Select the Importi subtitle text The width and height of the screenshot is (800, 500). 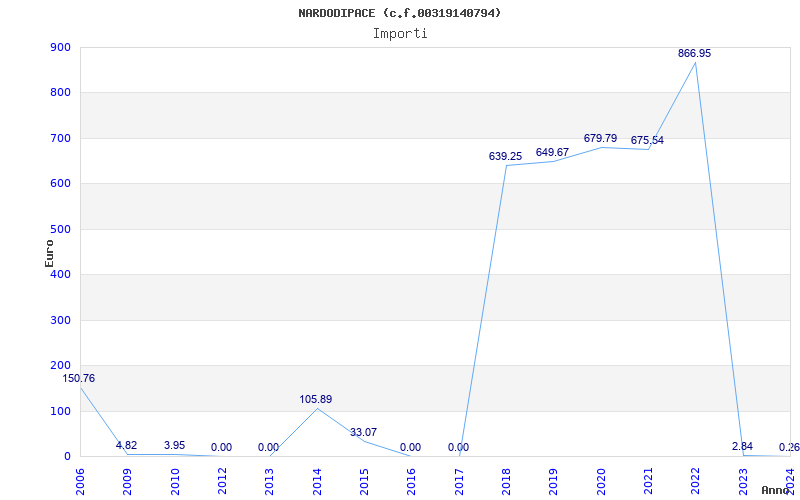[x=400, y=33]
